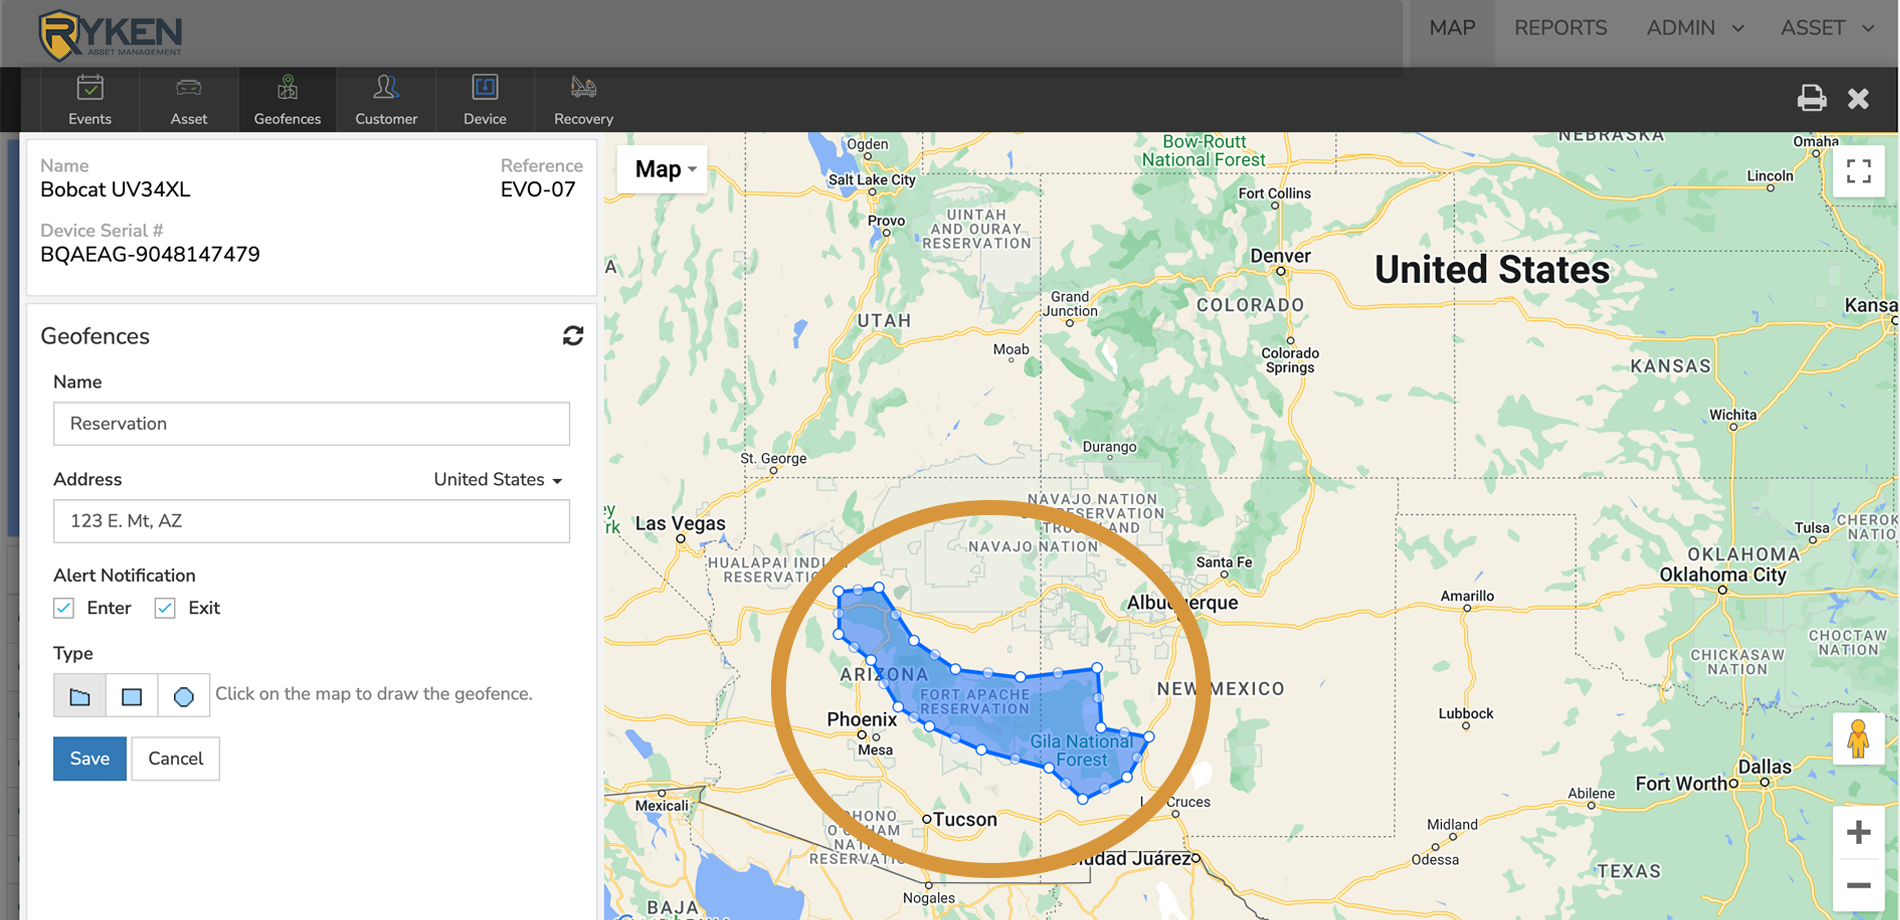Toggle the map fullscreen control
The image size is (1900, 920).
pos(1860,172)
